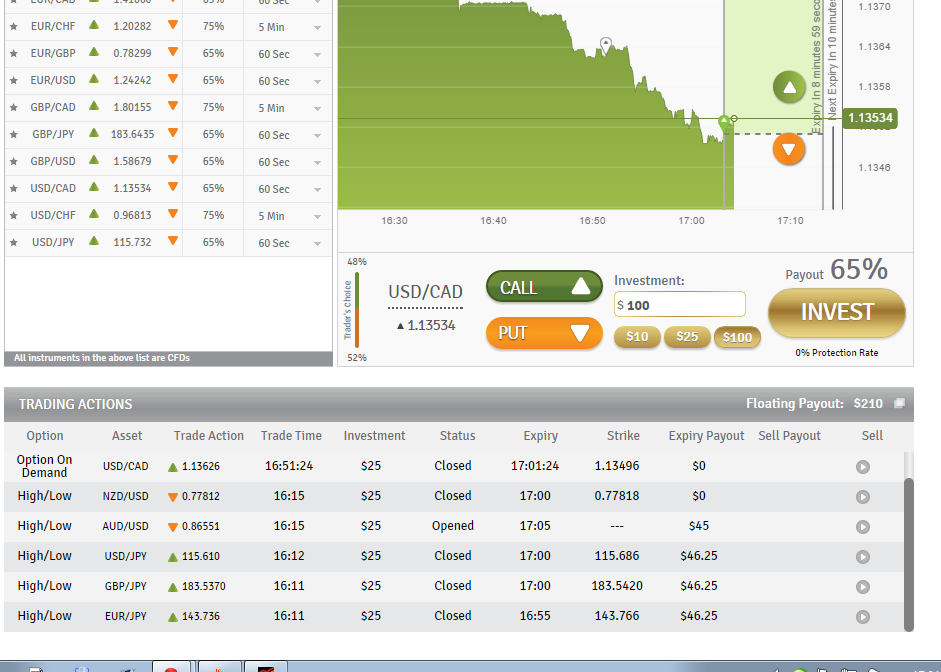Image resolution: width=941 pixels, height=672 pixels.
Task: Star the GBP/USD asset as favorite
Action: [14, 161]
